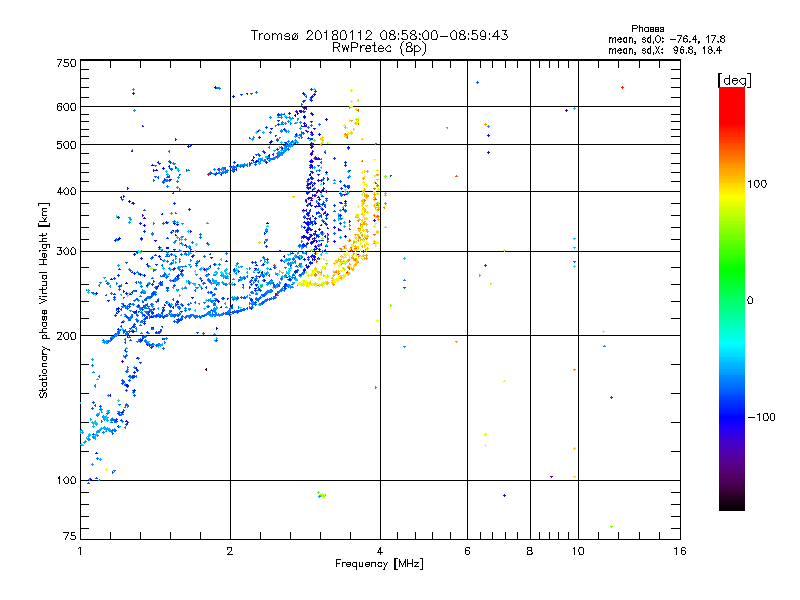Click the y-axis tick label '400'

[x=66, y=192]
